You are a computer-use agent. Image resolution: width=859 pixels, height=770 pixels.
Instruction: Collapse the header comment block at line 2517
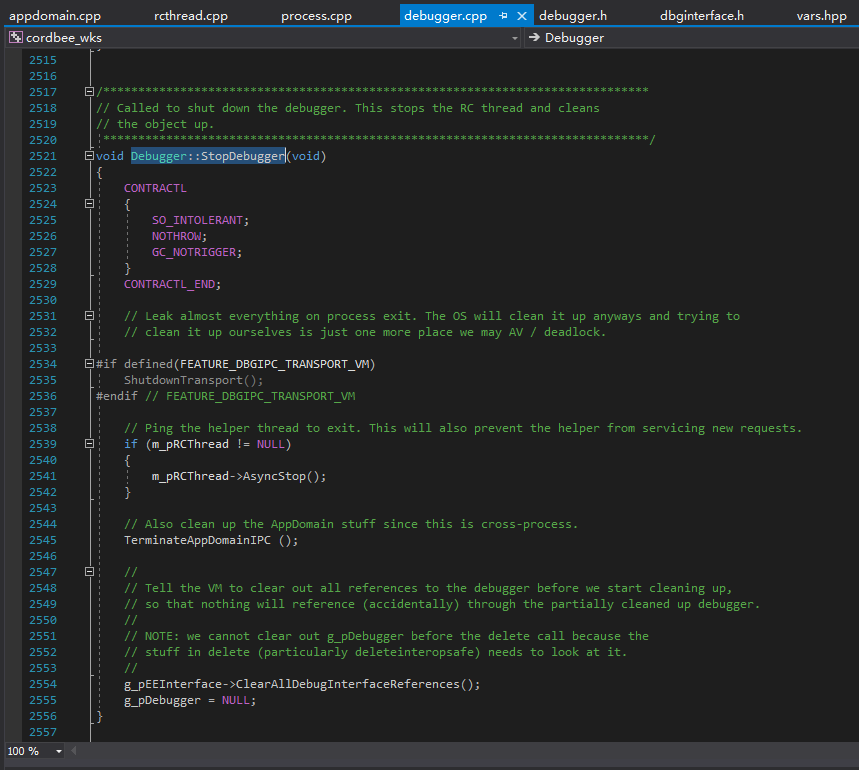point(90,92)
